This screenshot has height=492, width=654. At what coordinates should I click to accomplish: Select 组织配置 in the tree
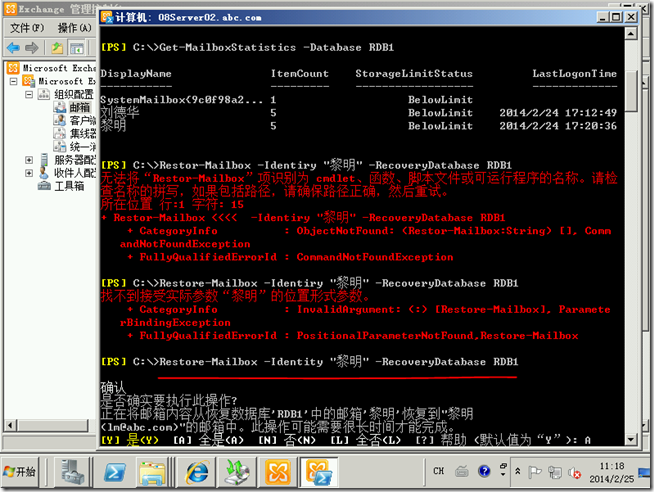74,94
